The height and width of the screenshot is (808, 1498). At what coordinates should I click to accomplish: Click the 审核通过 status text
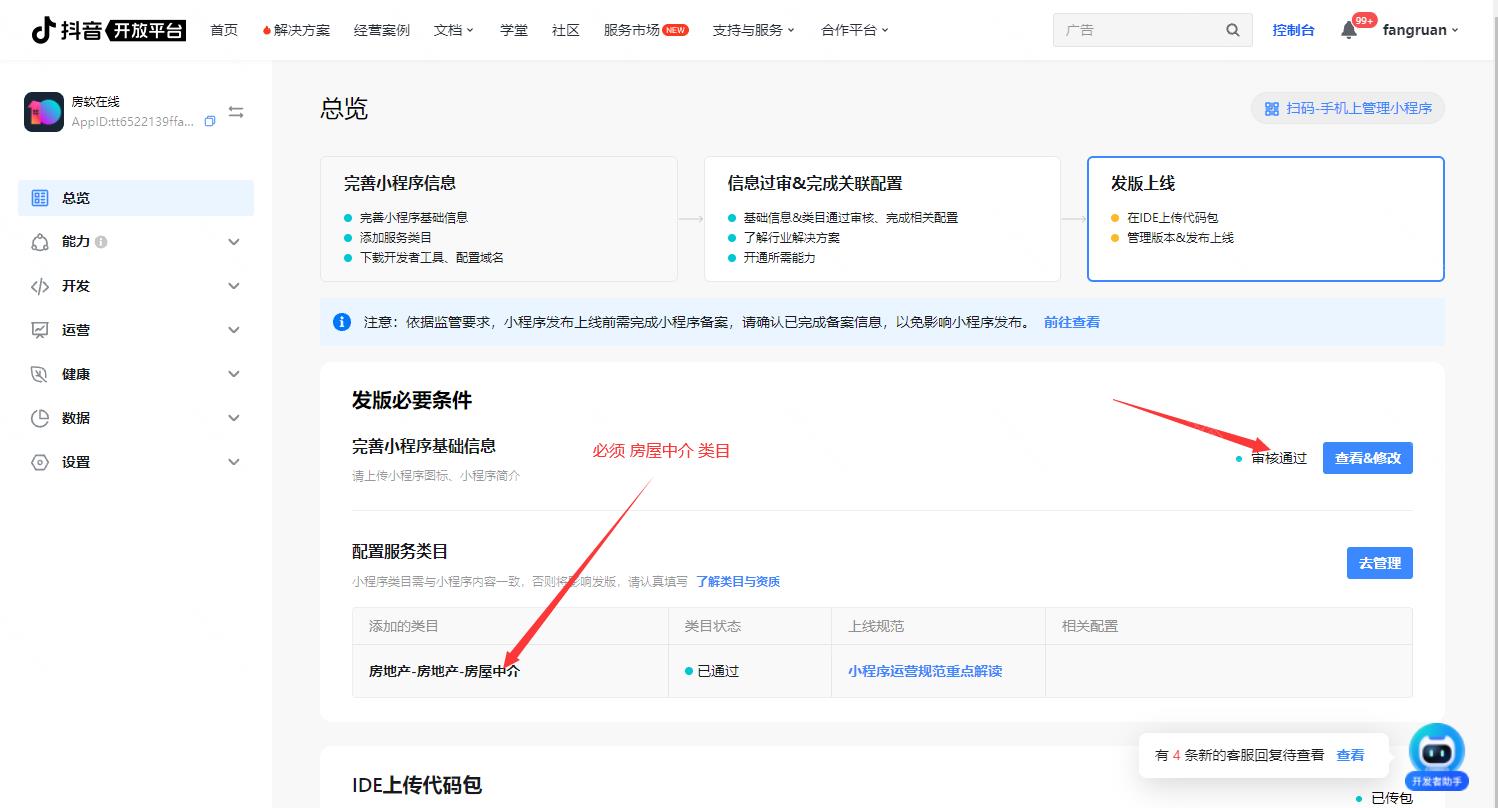click(x=1279, y=458)
